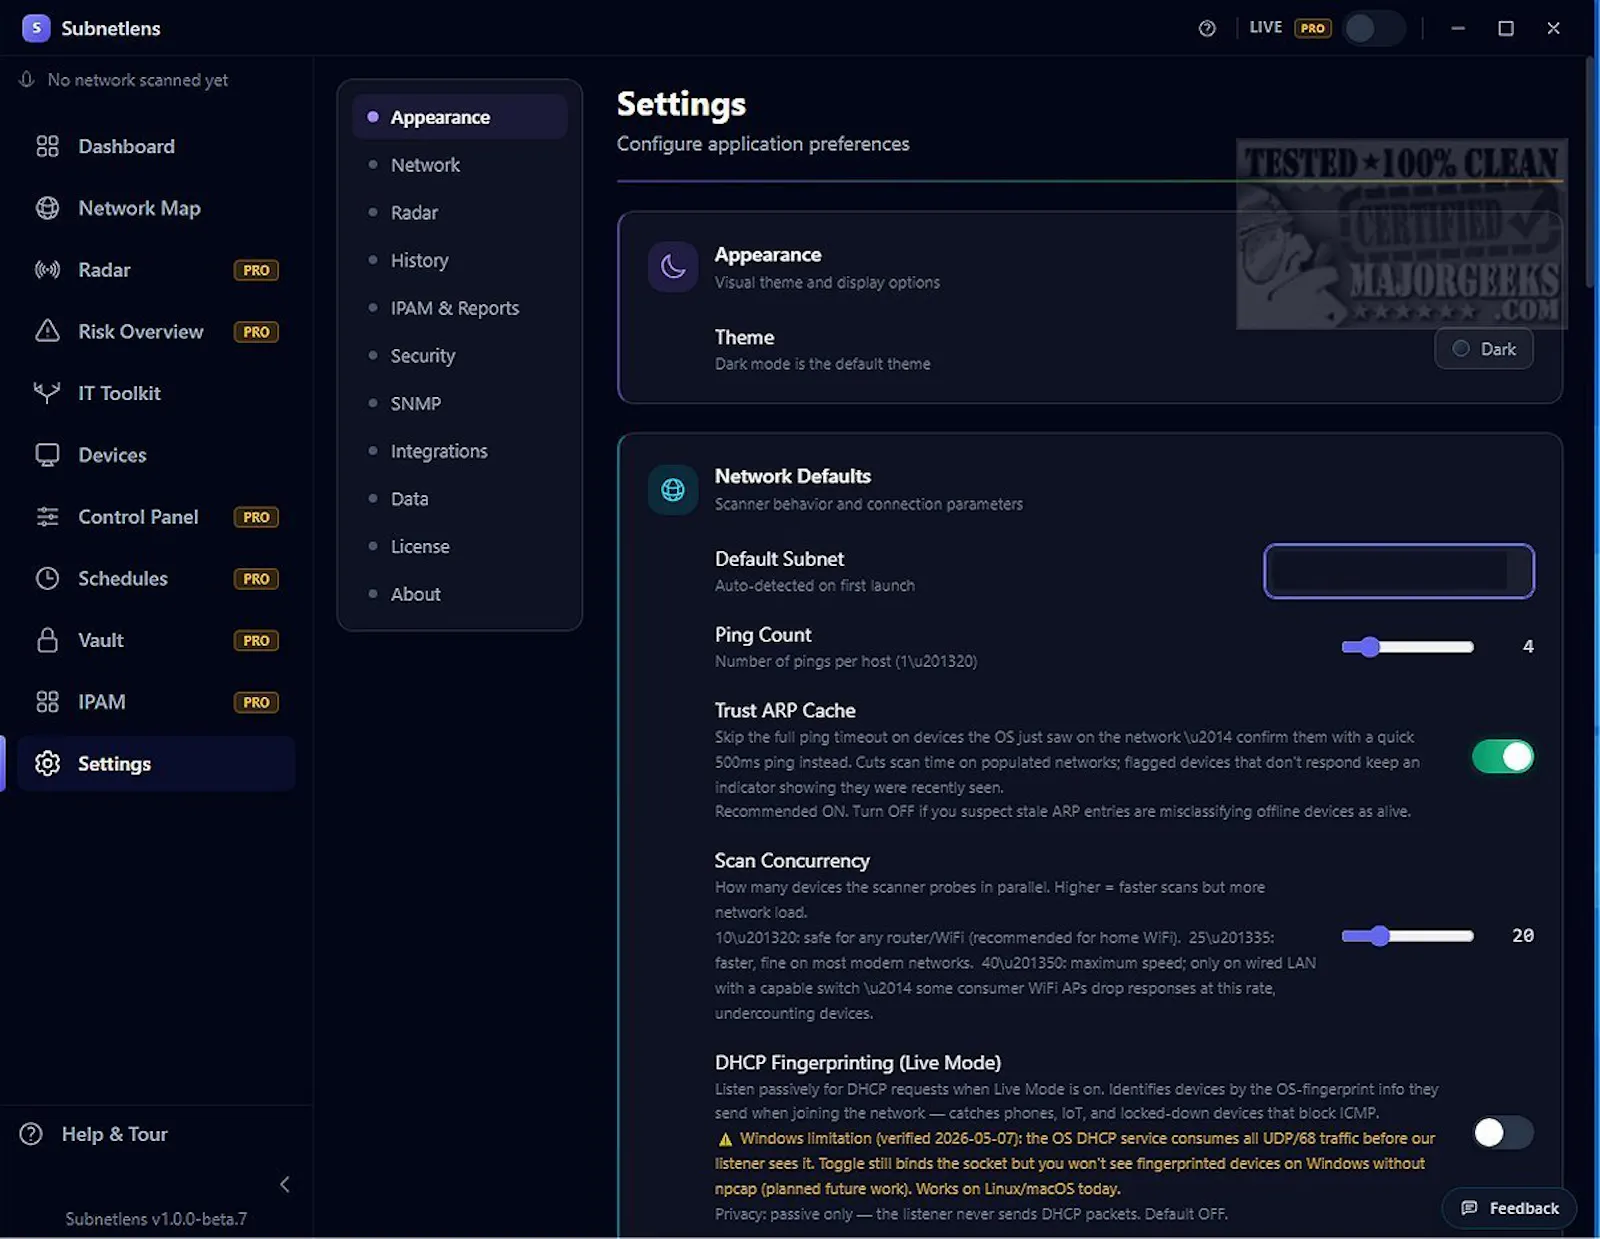Click the Feedback chat bubble icon

1469,1208
